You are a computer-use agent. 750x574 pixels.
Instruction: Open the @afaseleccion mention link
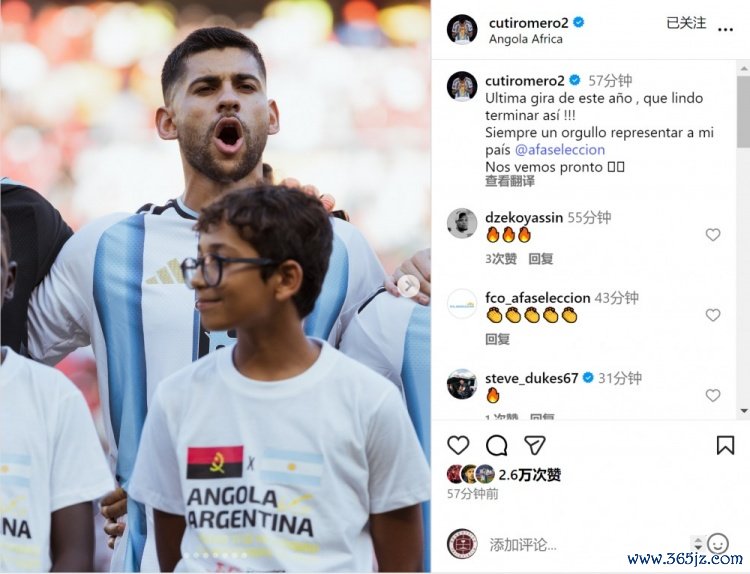coord(560,150)
